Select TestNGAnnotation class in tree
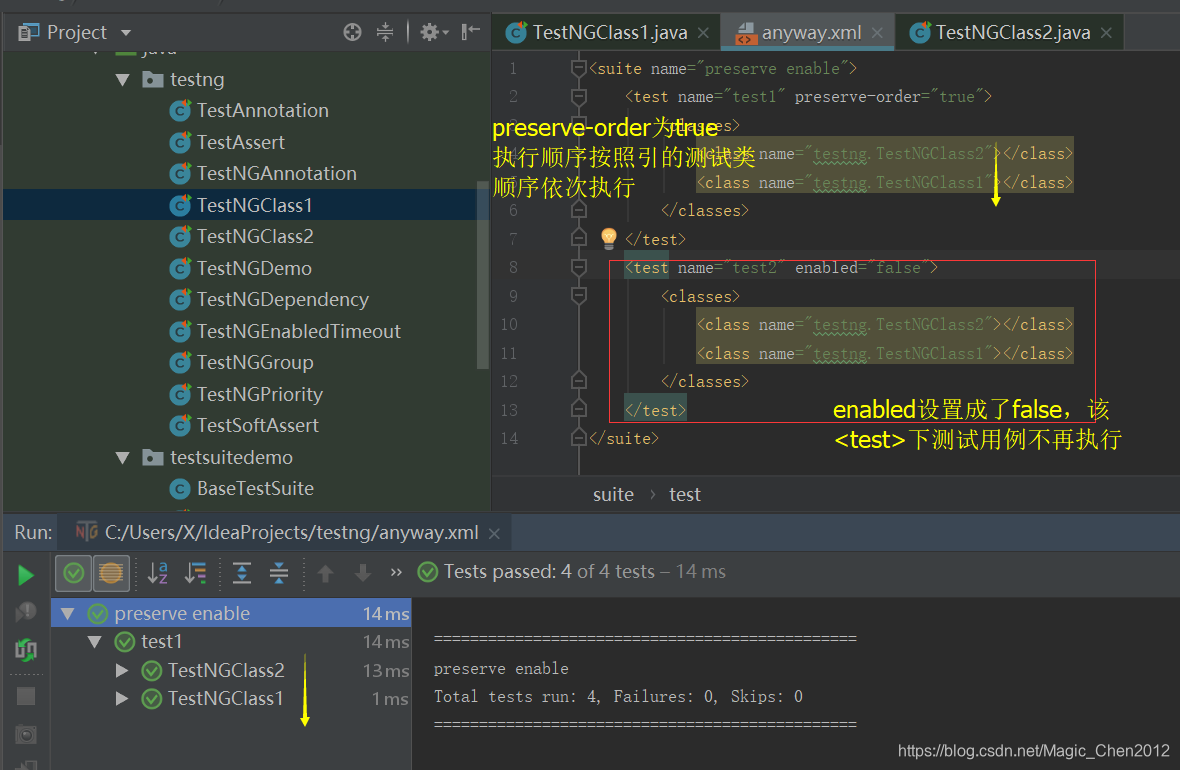The width and height of the screenshot is (1180, 770). coord(277,173)
